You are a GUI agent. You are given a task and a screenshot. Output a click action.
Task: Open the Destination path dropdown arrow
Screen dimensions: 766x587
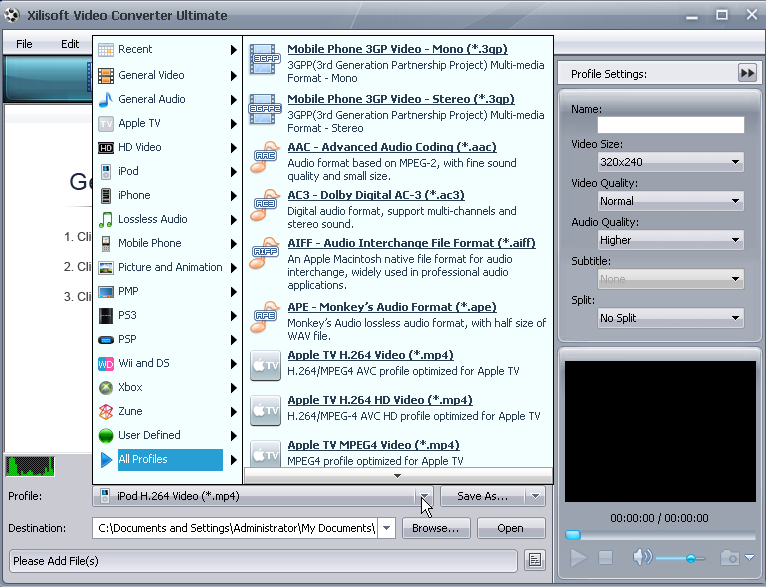click(386, 528)
